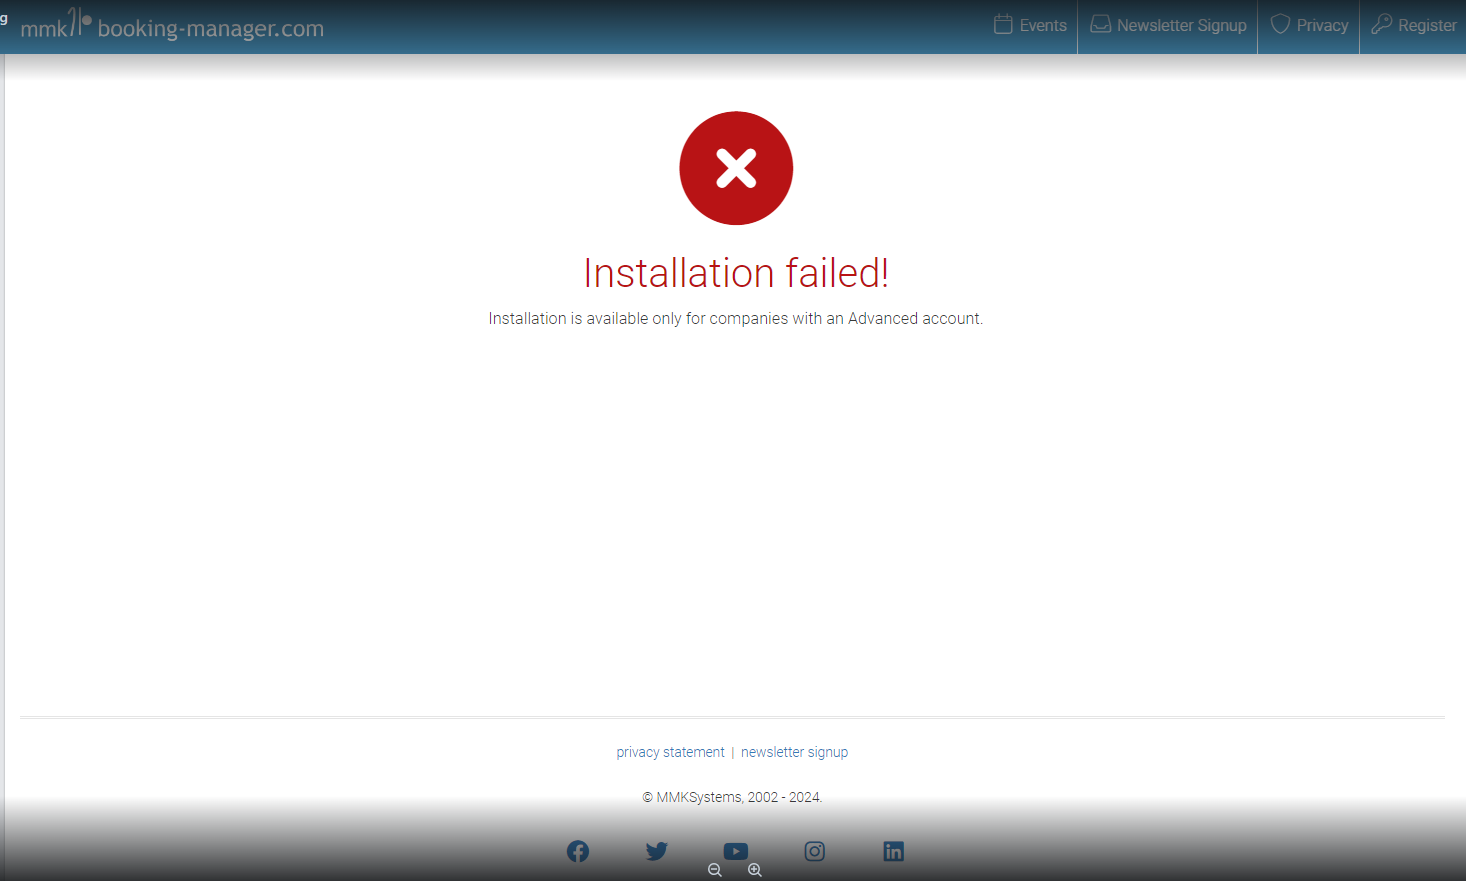Open the Register menu item
This screenshot has height=881, width=1466.
[1414, 25]
